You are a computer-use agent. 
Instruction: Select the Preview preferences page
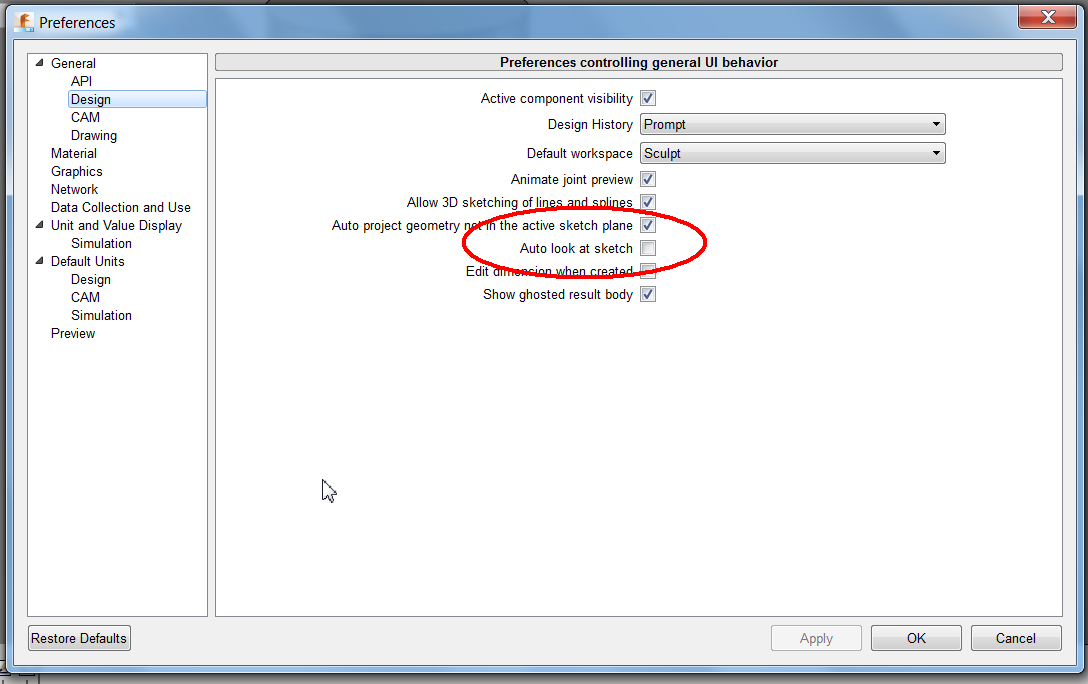[x=72, y=333]
